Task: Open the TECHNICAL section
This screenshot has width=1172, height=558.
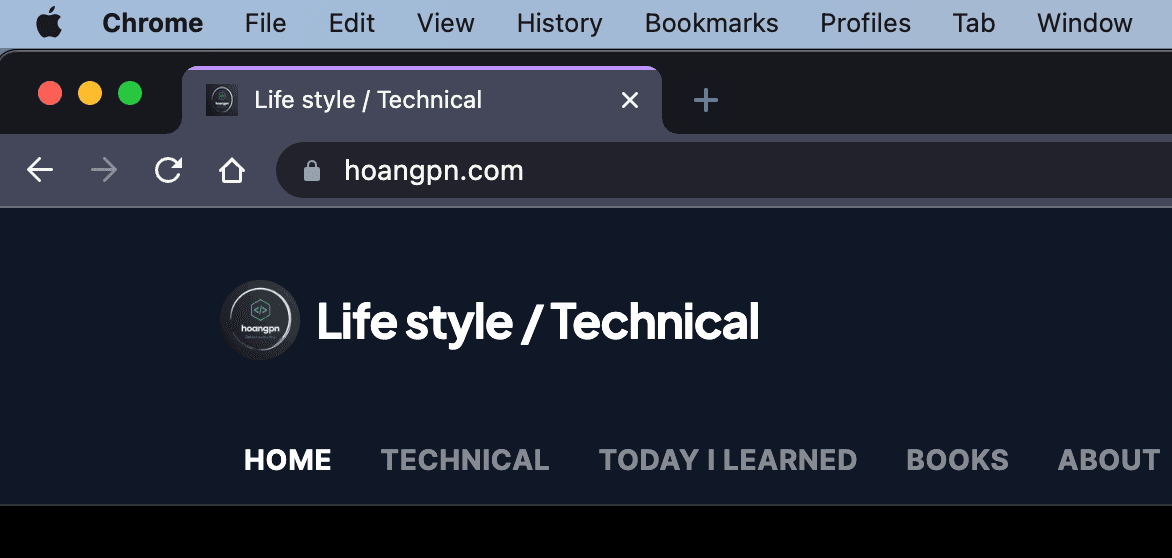Action: click(x=465, y=460)
